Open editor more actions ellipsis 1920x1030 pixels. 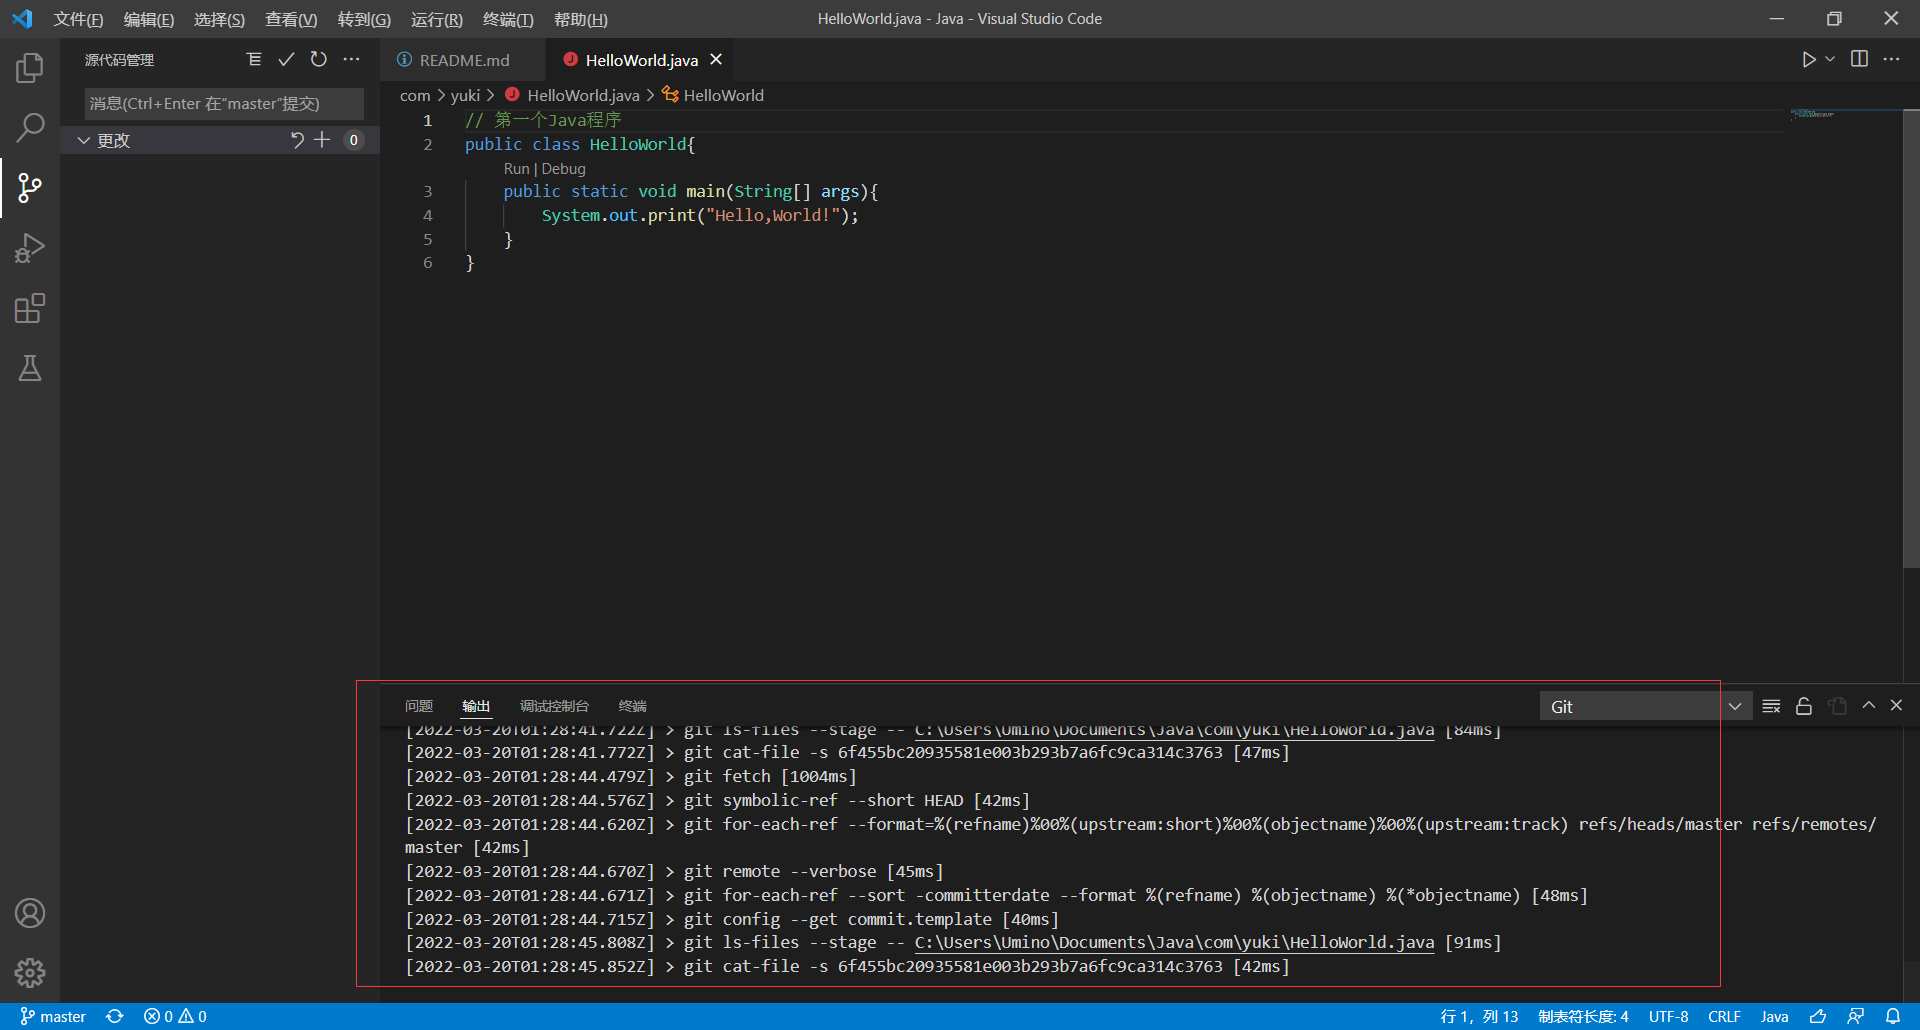click(x=1891, y=60)
